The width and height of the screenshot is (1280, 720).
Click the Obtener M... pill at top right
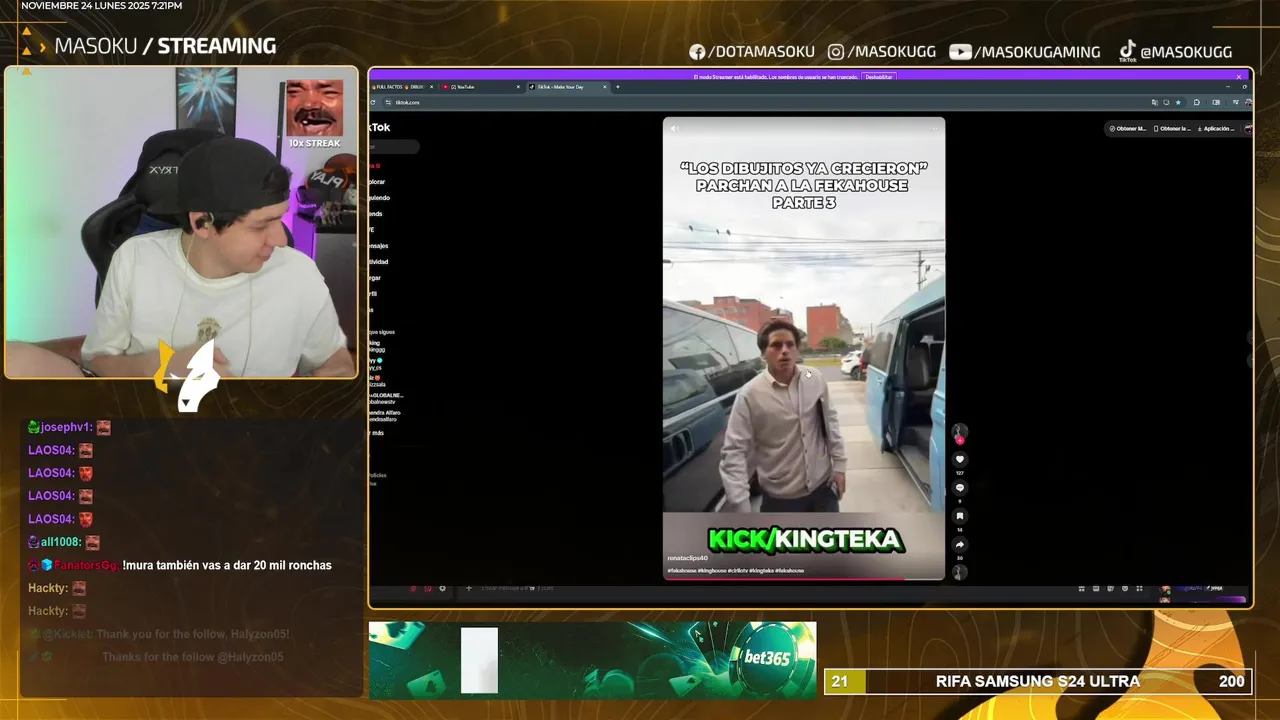click(x=1128, y=128)
